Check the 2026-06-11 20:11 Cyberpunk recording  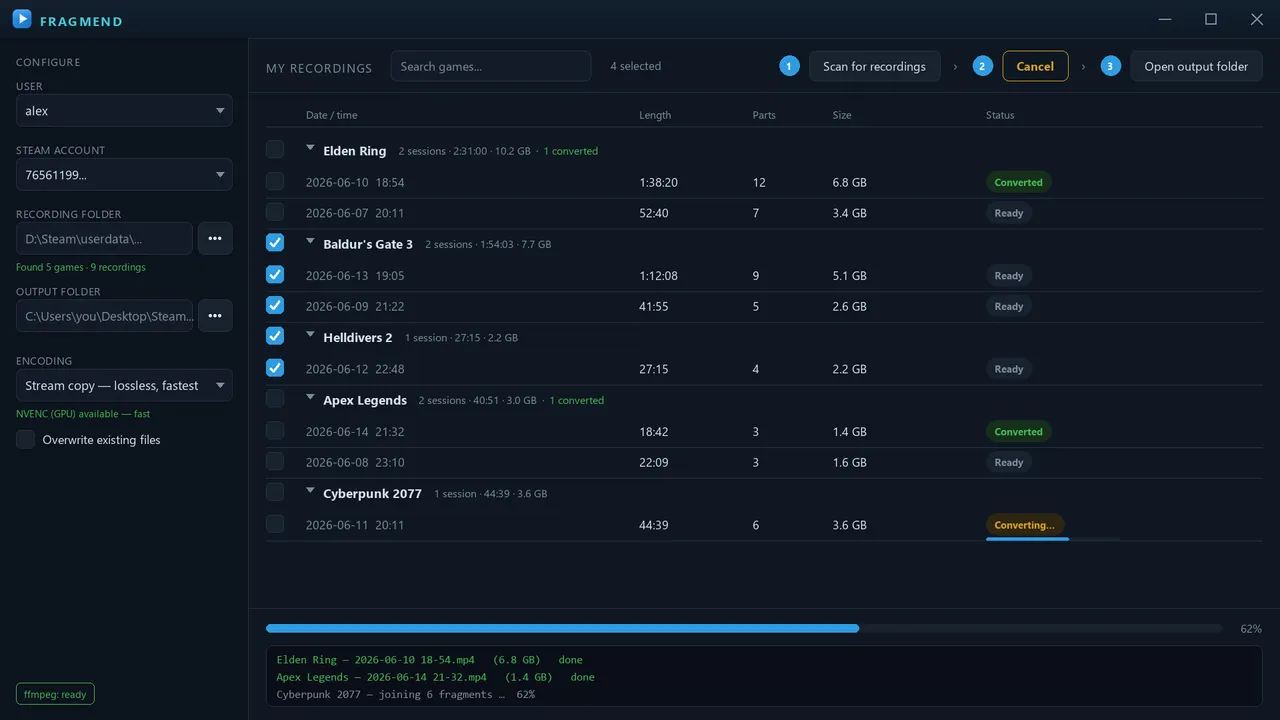[275, 524]
